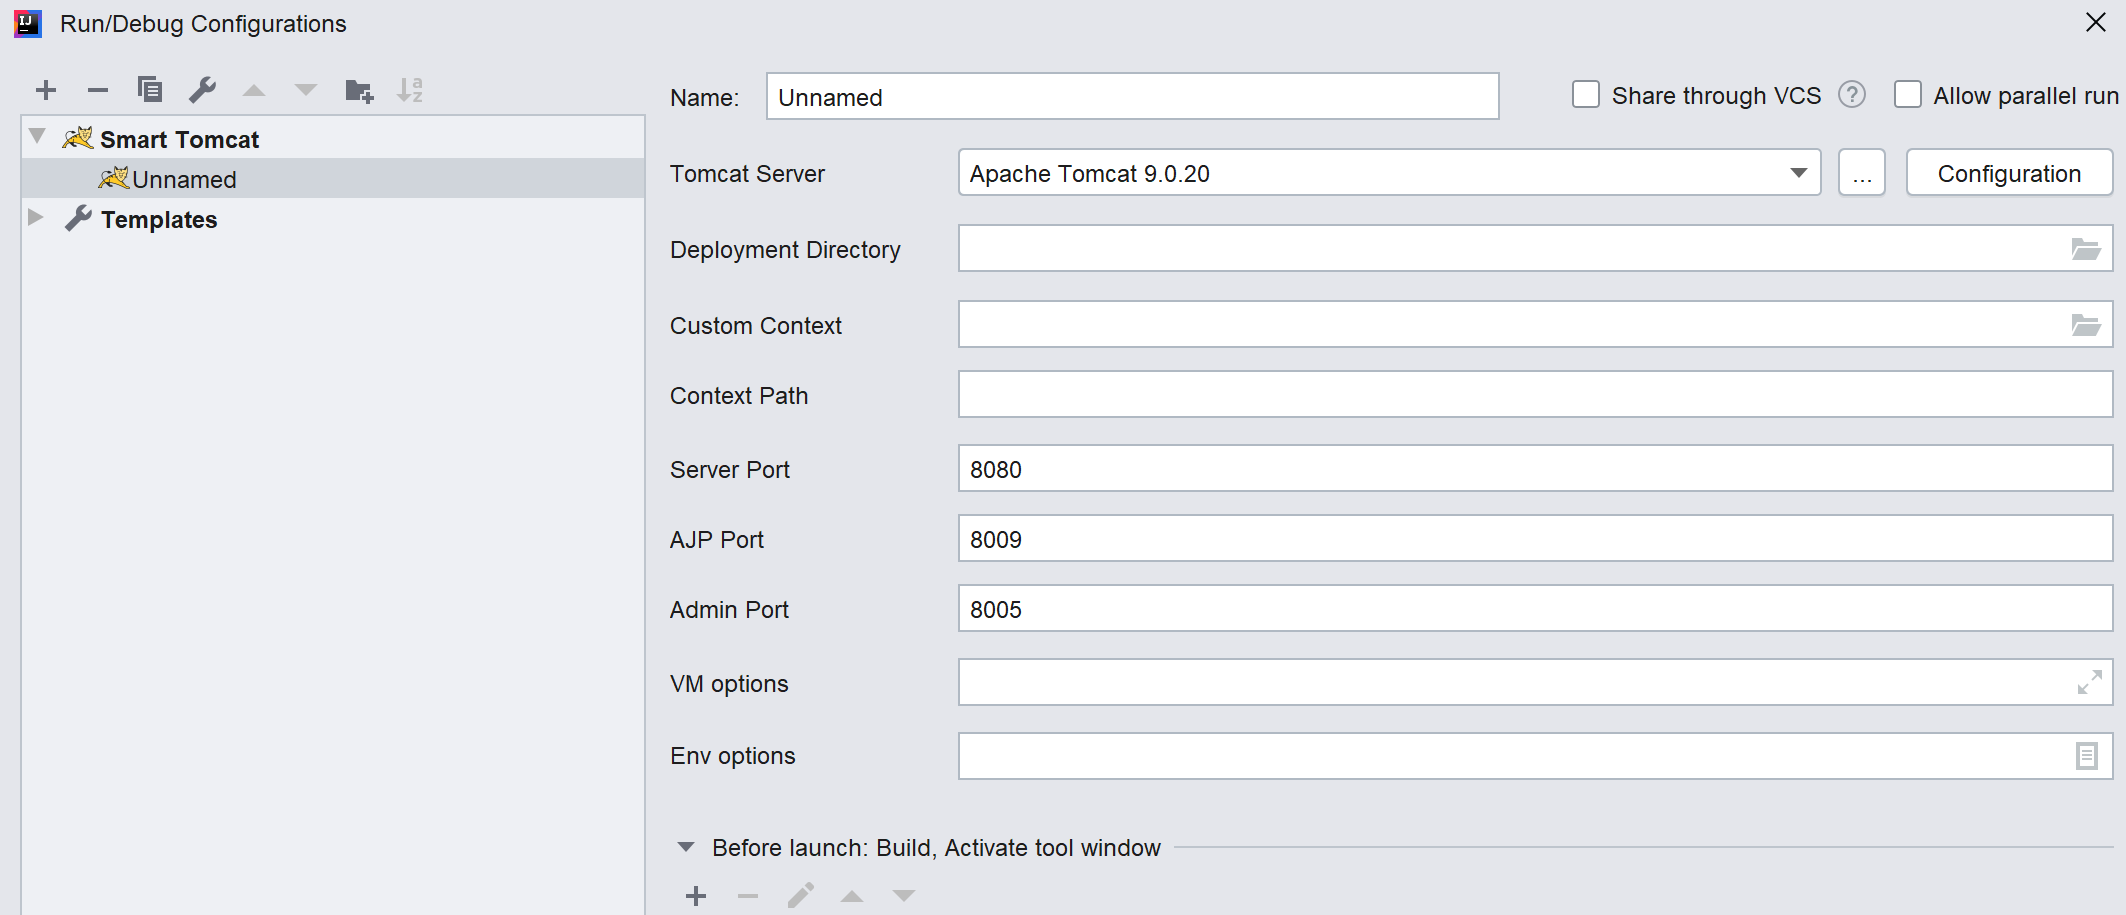Focus the Server Port field with 8080

point(1535,469)
